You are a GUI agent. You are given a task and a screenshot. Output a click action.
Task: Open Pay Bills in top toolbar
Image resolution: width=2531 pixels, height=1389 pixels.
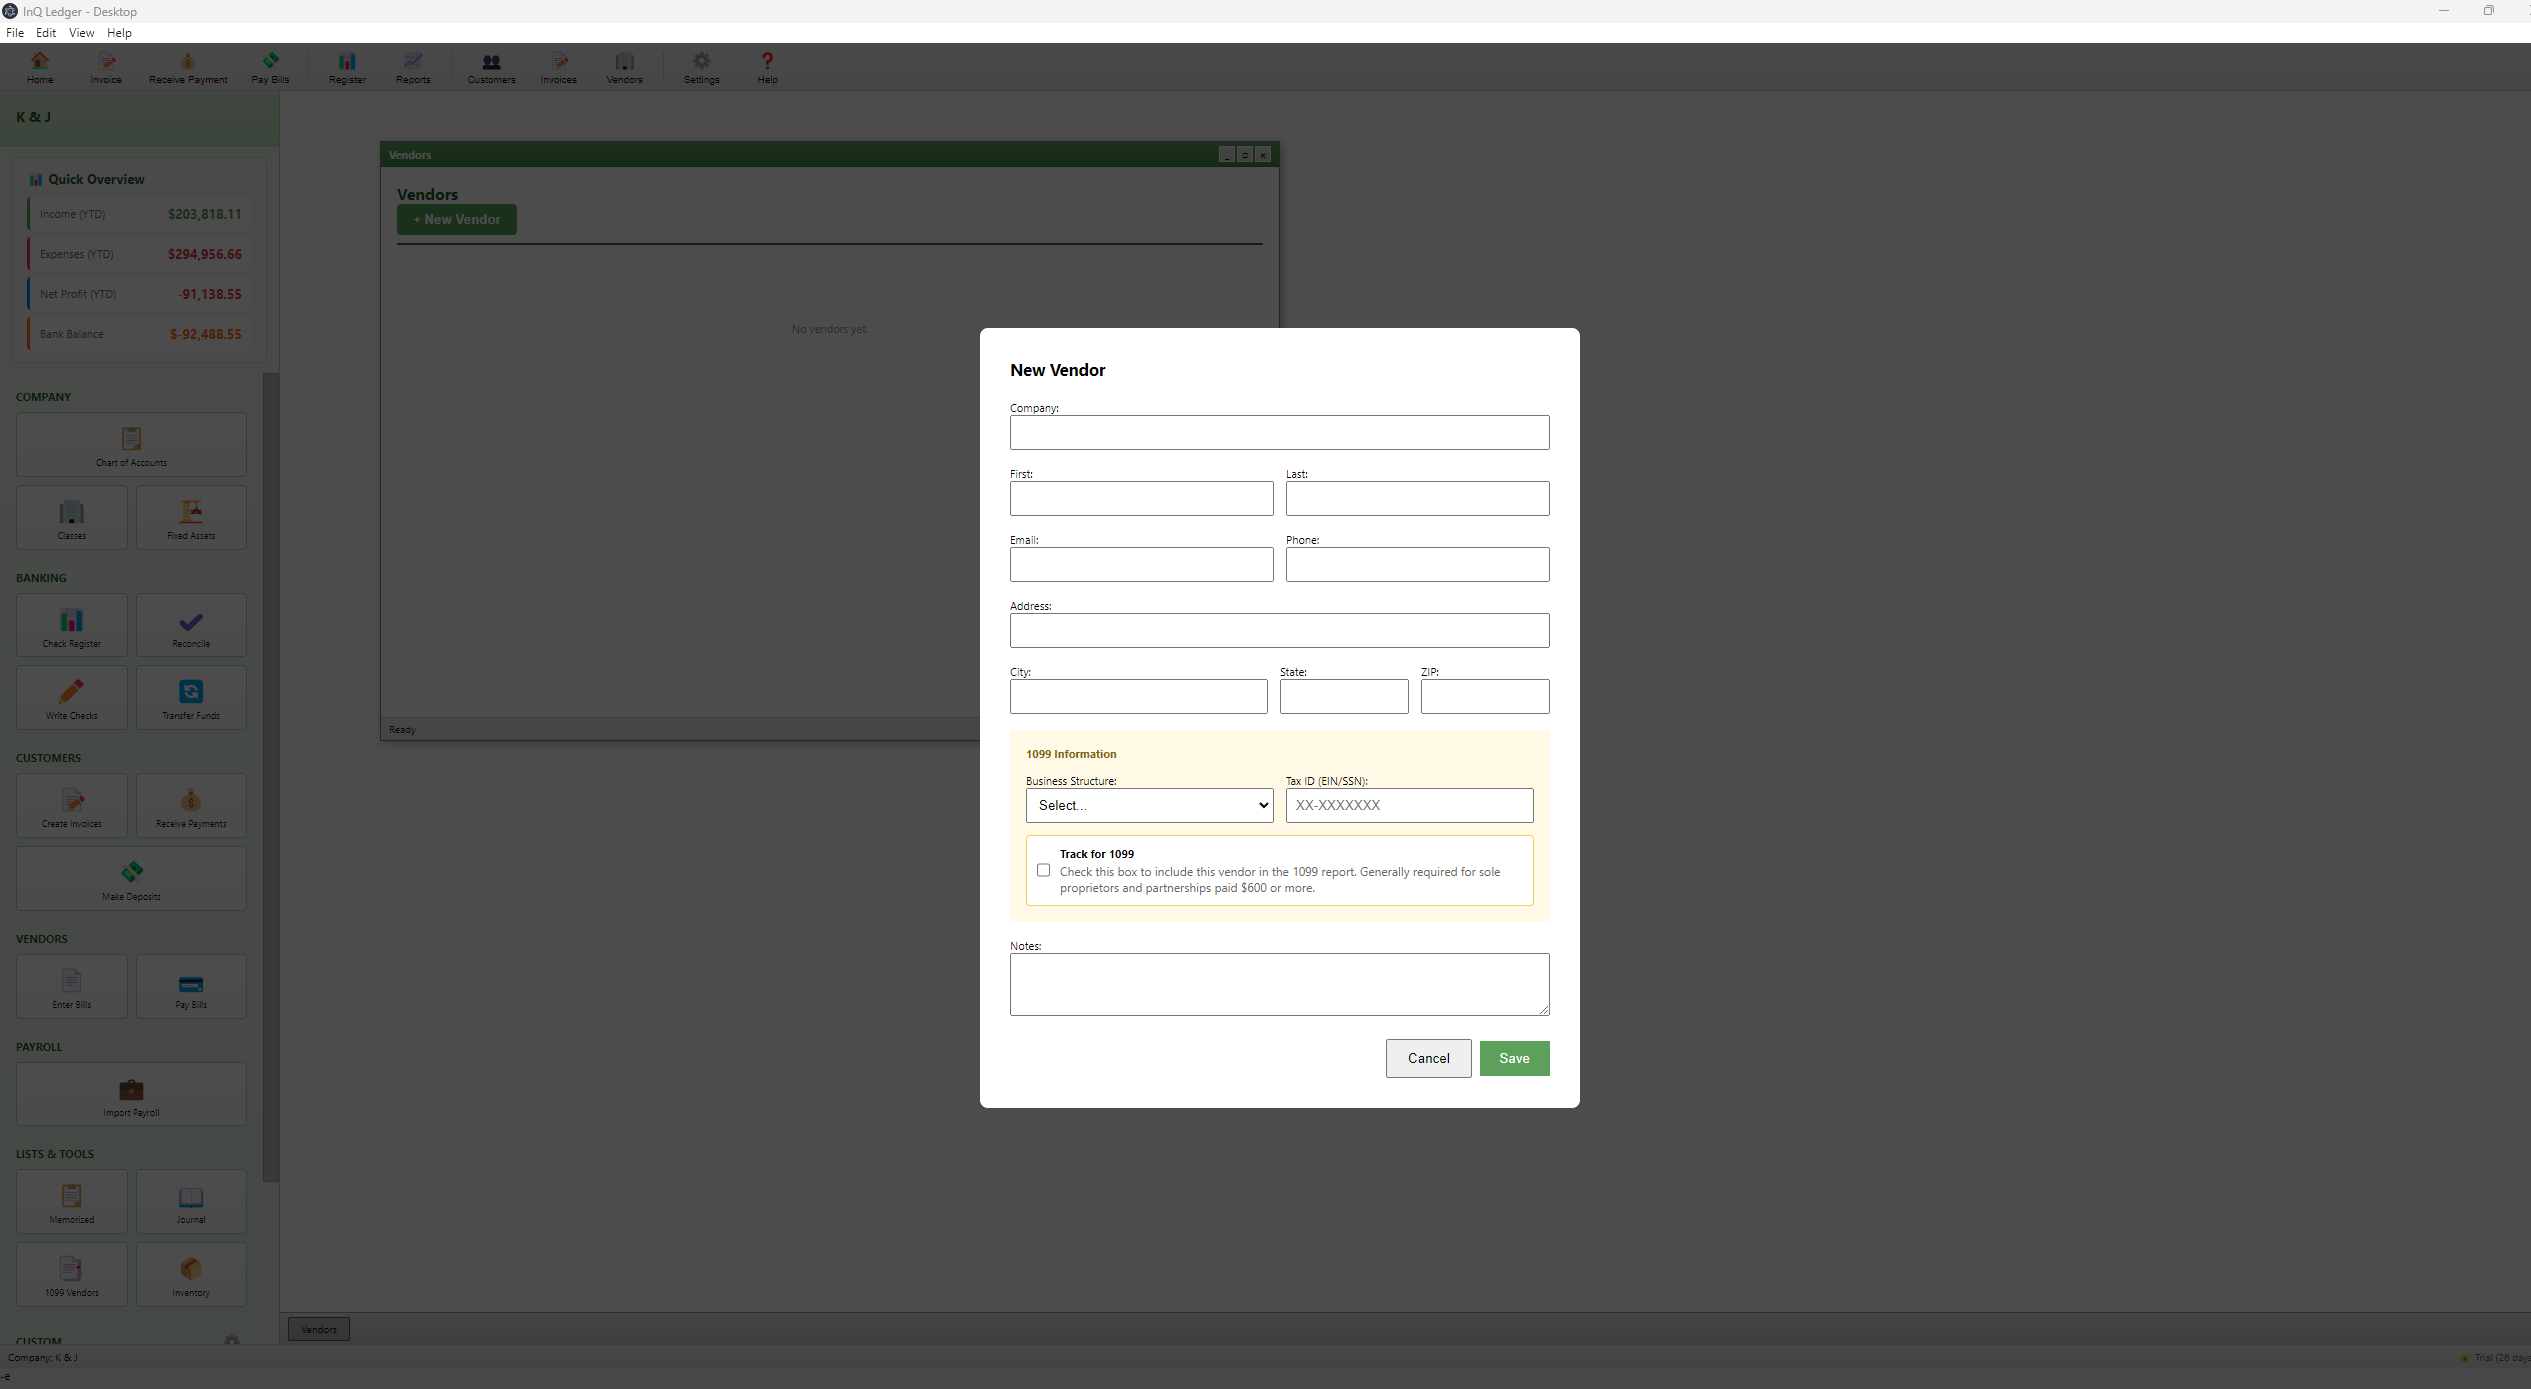click(x=270, y=68)
